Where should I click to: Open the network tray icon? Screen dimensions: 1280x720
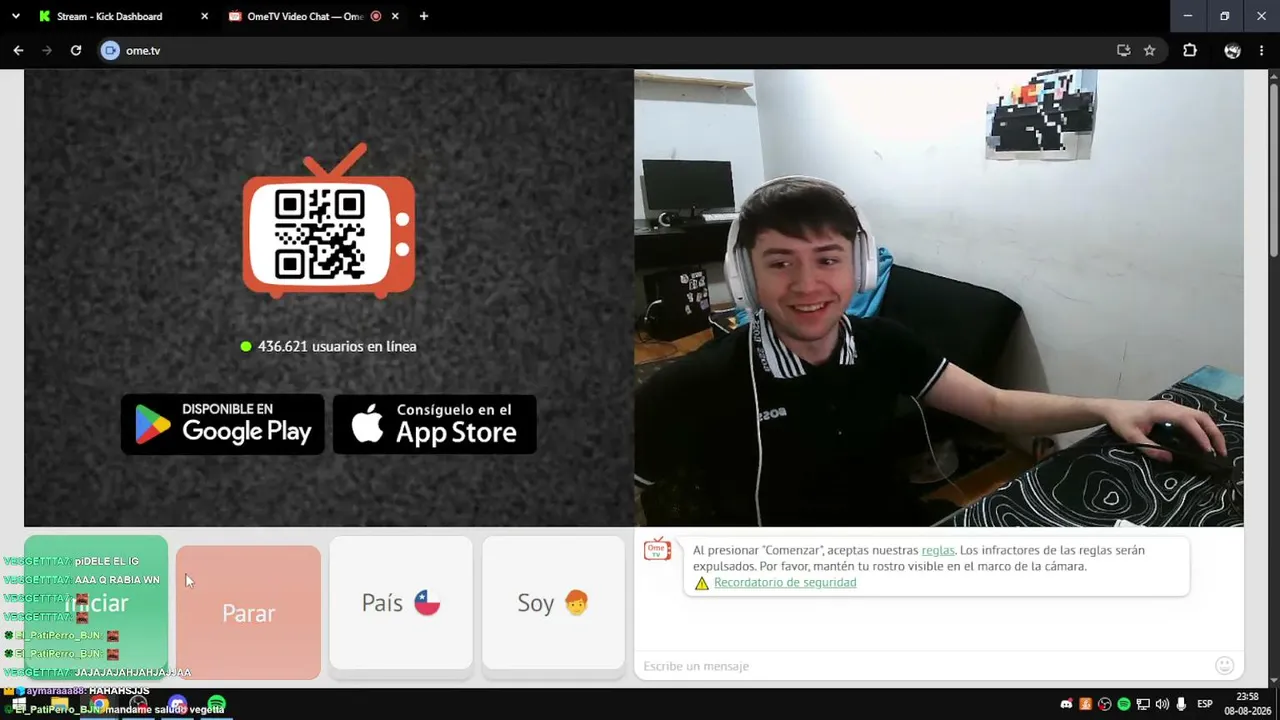pyautogui.click(x=1143, y=704)
